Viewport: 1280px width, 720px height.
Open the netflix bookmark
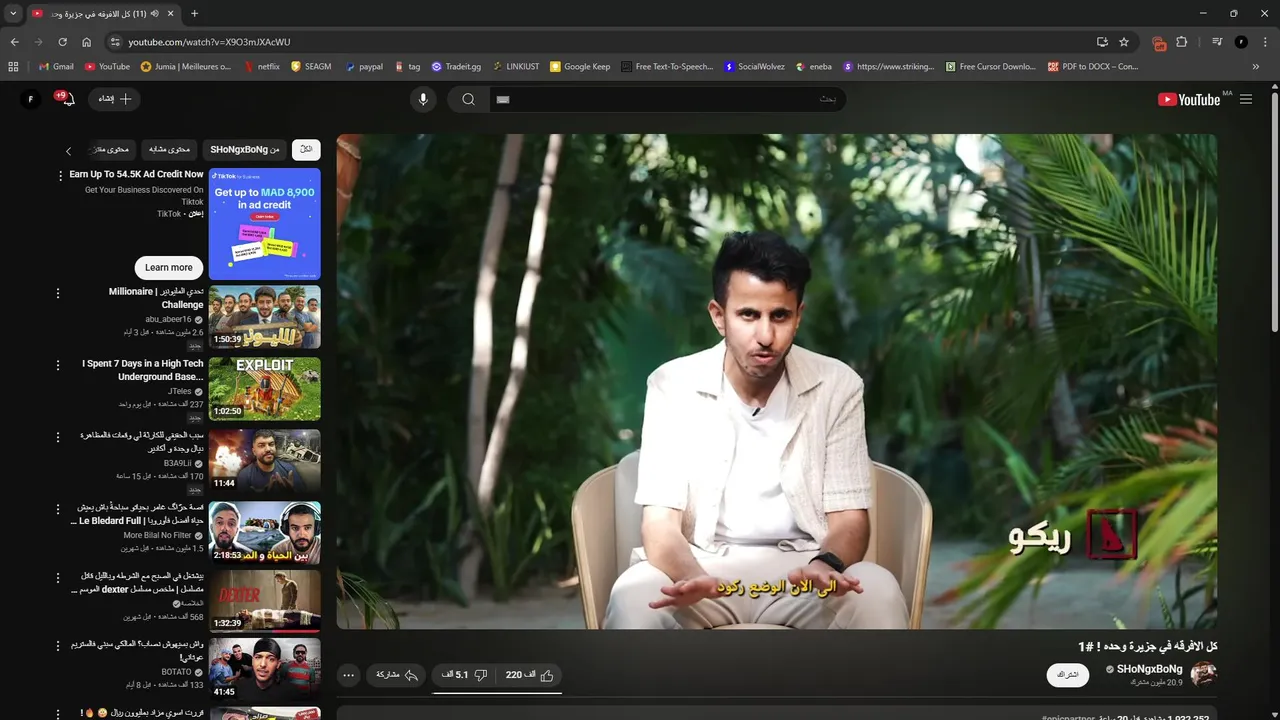coord(261,67)
